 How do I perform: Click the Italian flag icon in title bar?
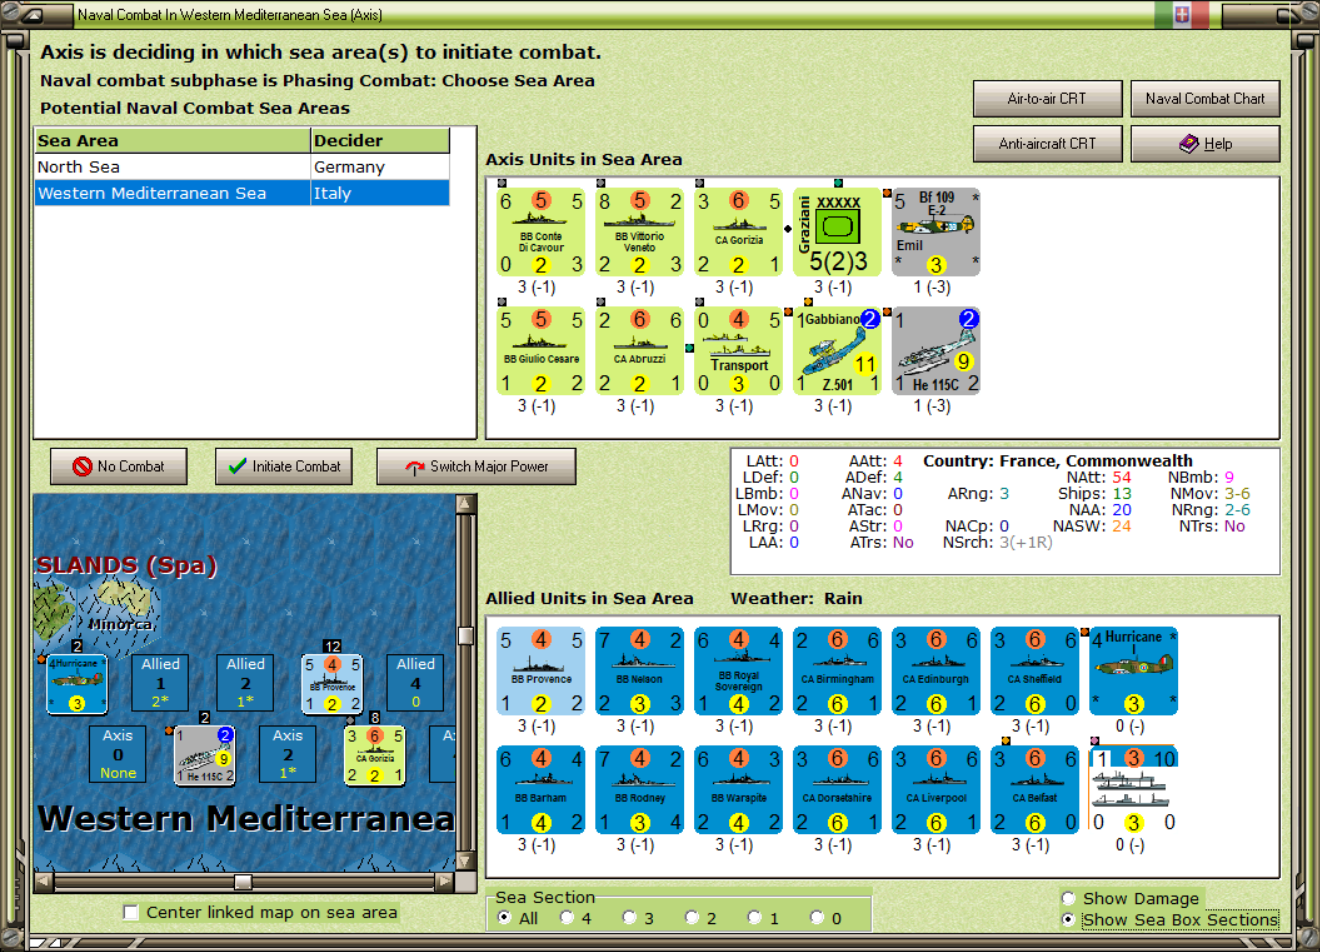coord(1181,14)
